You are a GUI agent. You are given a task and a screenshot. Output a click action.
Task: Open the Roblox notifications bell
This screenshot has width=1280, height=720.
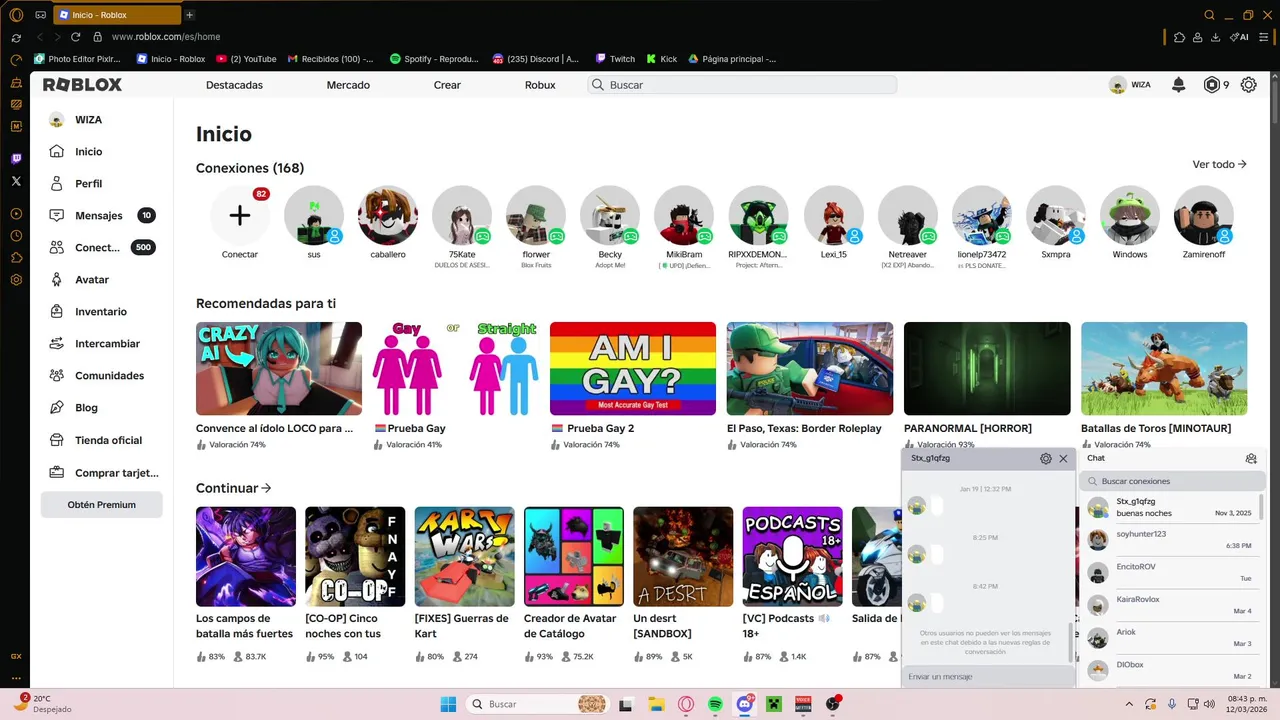(1178, 85)
